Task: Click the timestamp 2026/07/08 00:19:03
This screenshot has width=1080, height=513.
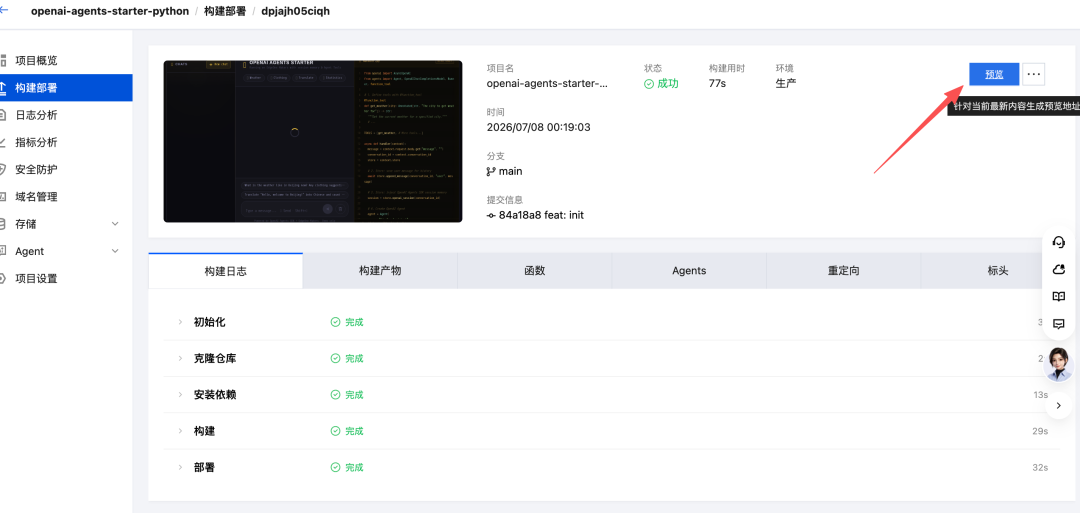Action: tap(539, 127)
